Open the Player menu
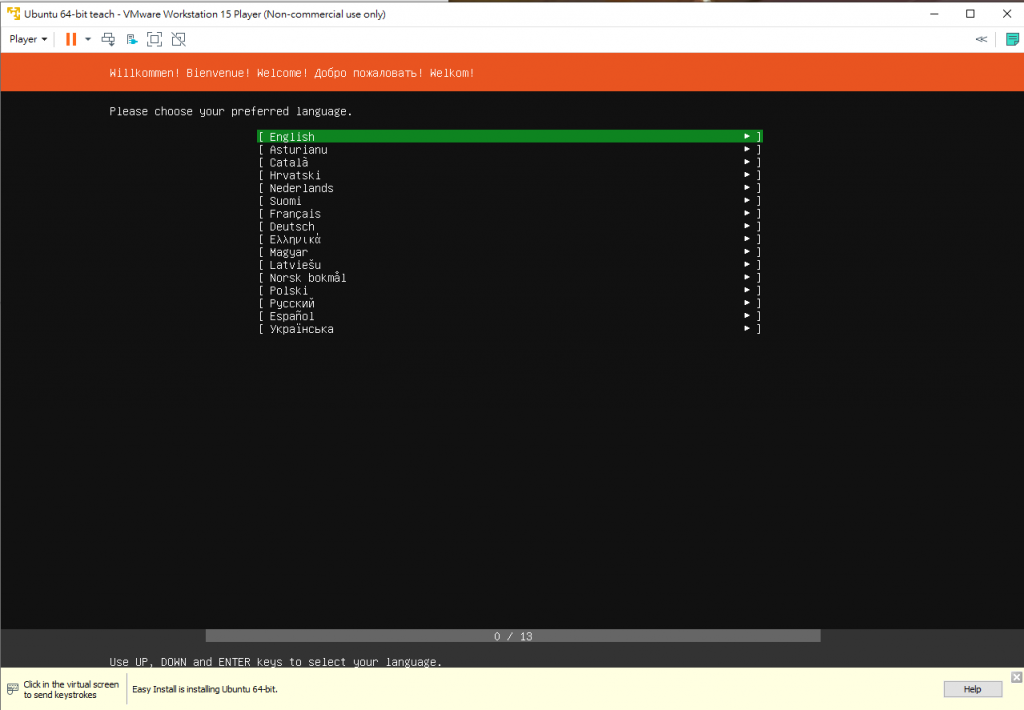The width and height of the screenshot is (1024, 710). tap(28, 39)
